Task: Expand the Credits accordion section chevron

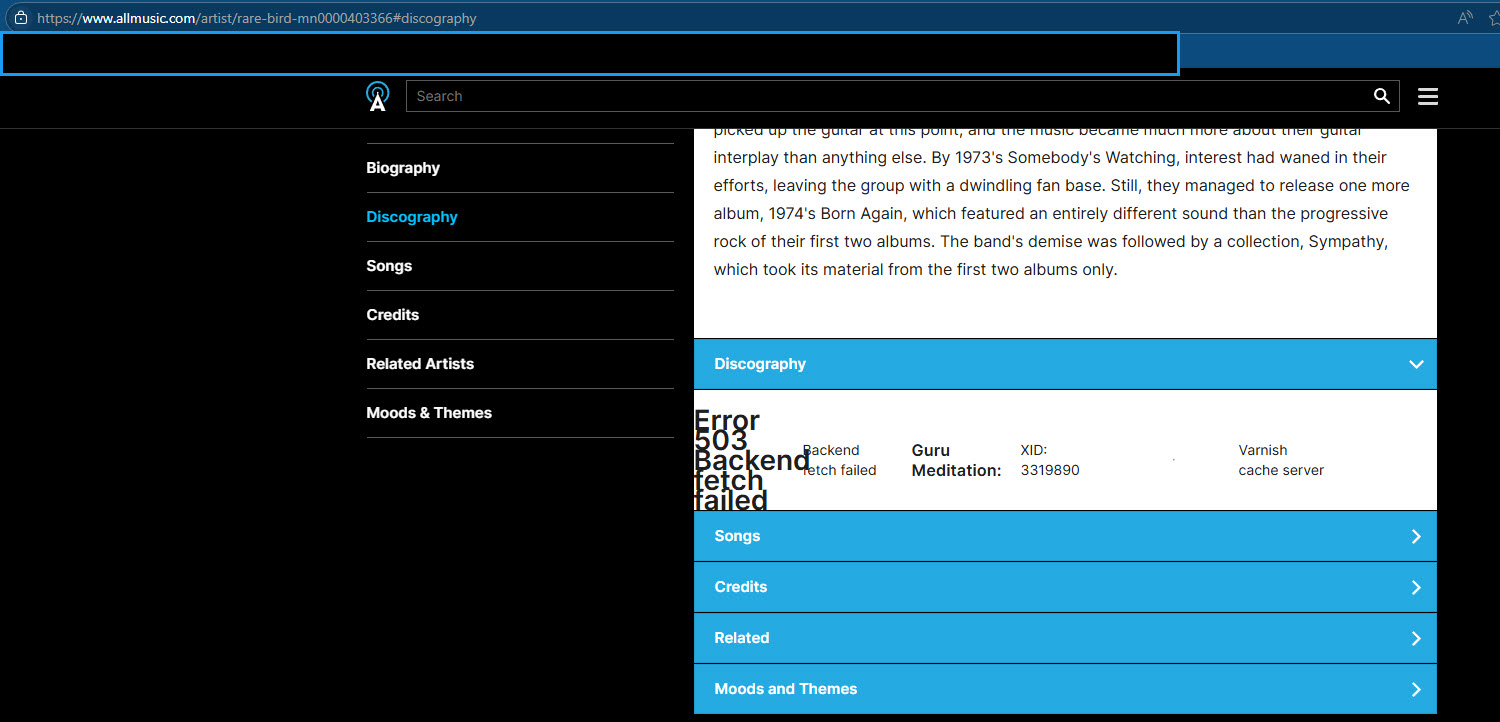Action: coord(1415,587)
